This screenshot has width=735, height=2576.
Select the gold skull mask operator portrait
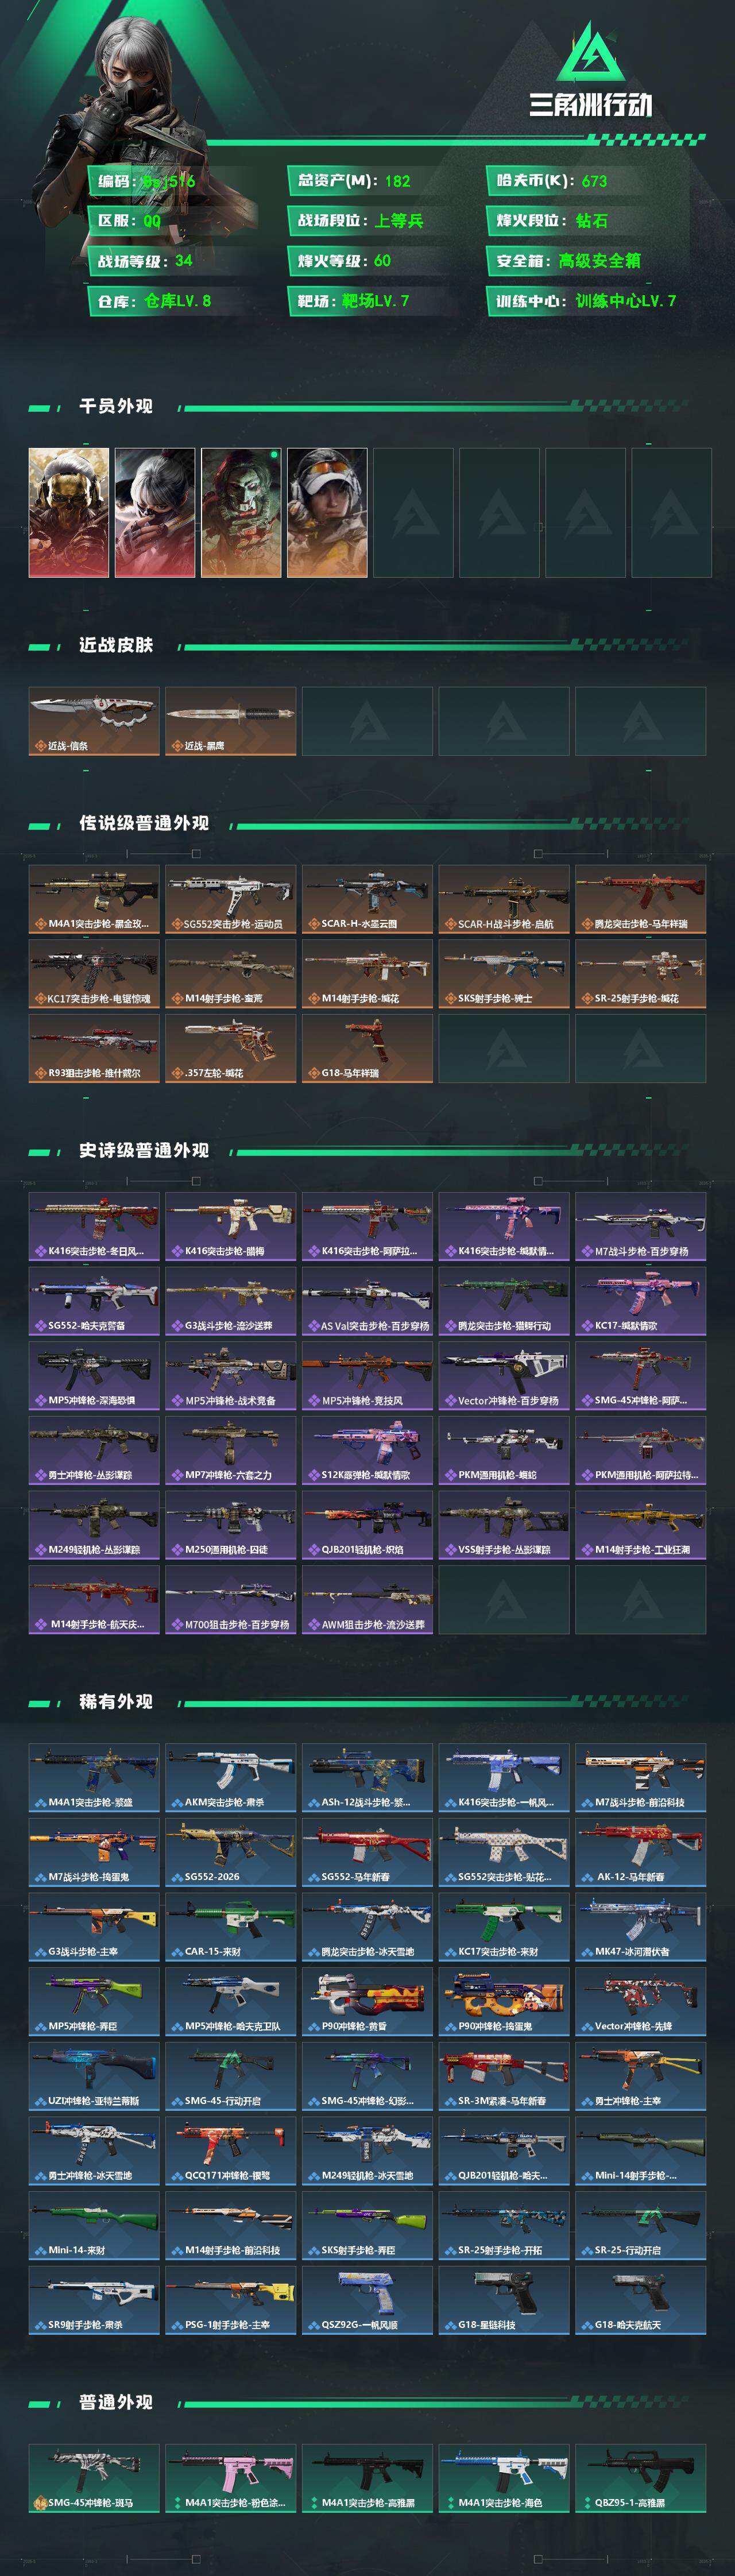69,512
